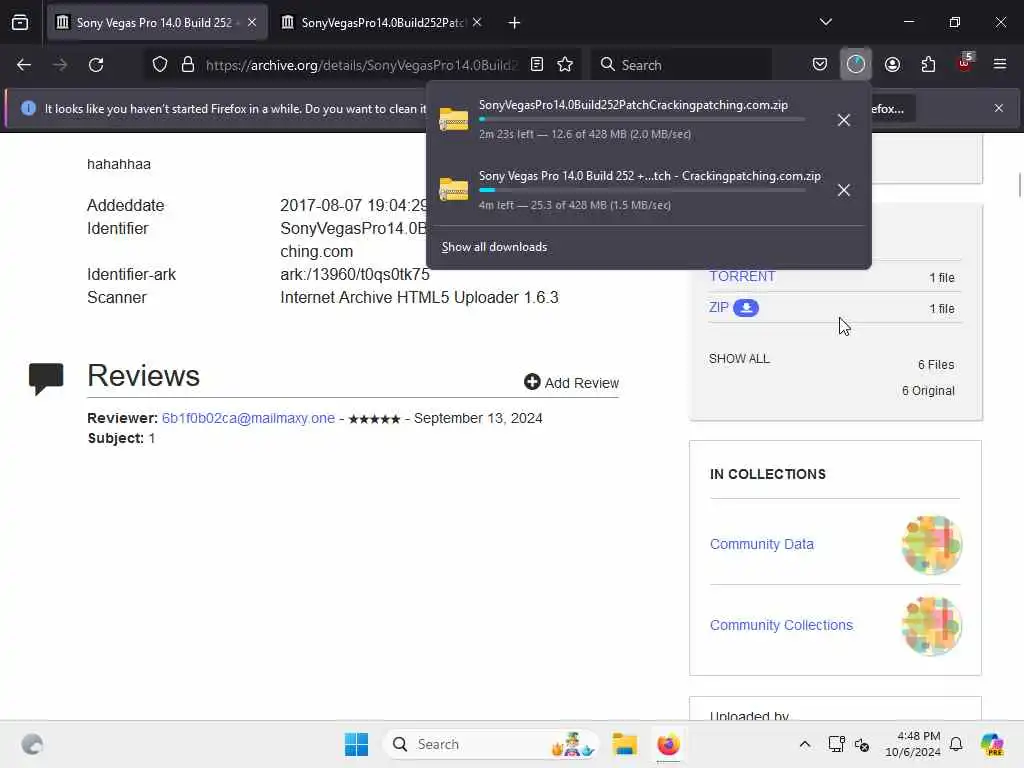Open the Community Data collection link
Image resolution: width=1024 pixels, height=768 pixels.
(761, 544)
